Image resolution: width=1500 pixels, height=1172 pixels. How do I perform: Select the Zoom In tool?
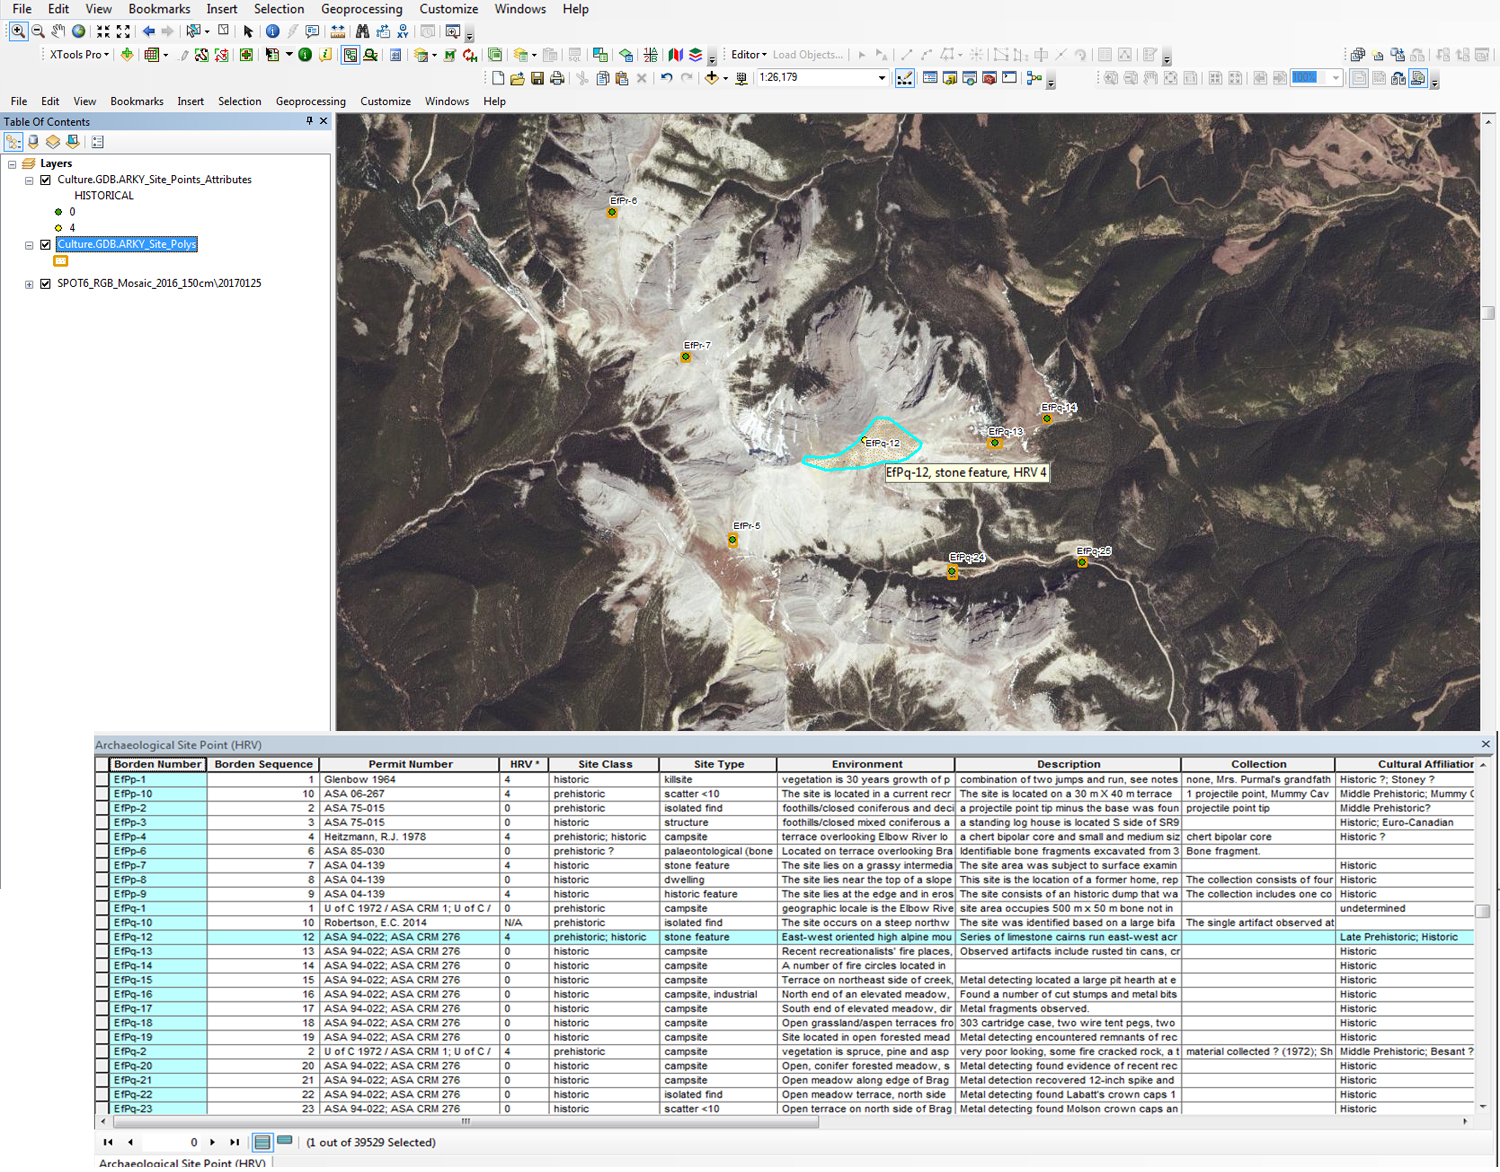[x=18, y=32]
